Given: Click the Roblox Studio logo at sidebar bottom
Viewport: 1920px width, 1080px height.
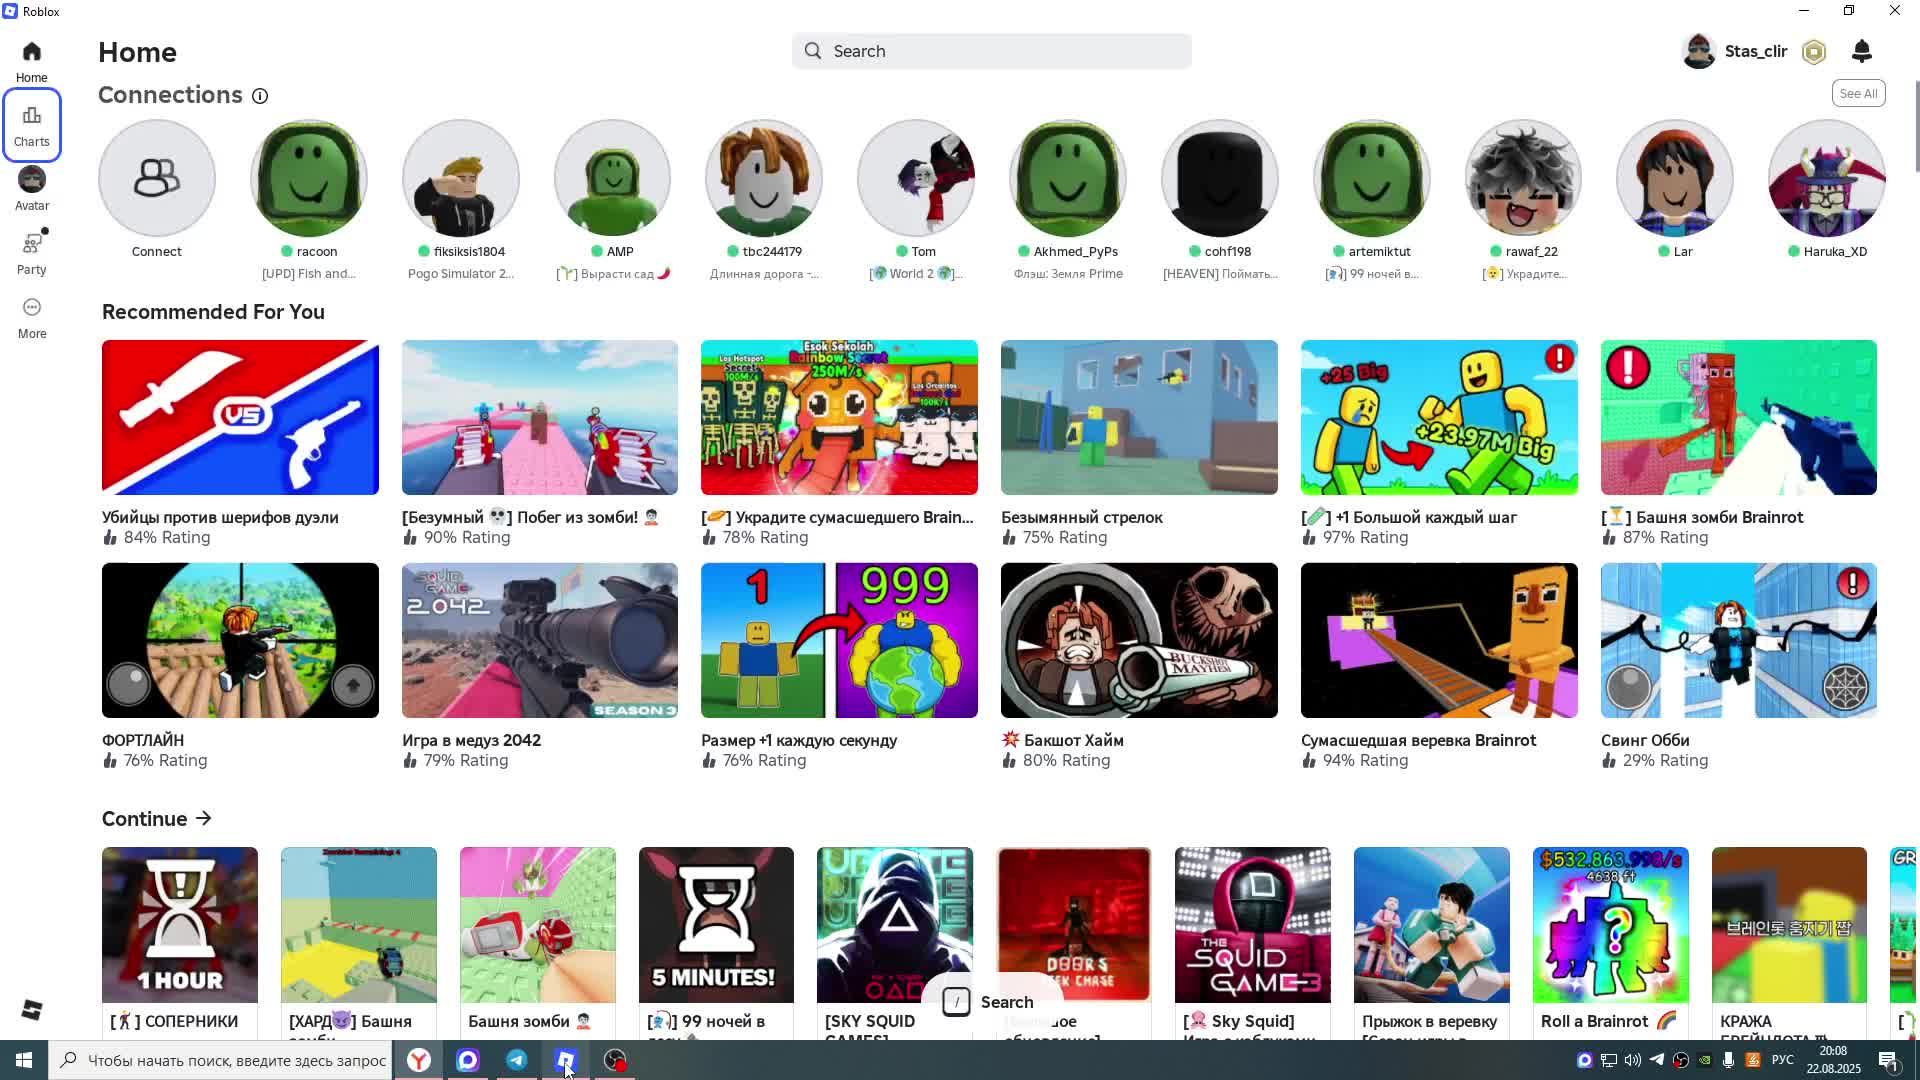Looking at the screenshot, I should [31, 1010].
